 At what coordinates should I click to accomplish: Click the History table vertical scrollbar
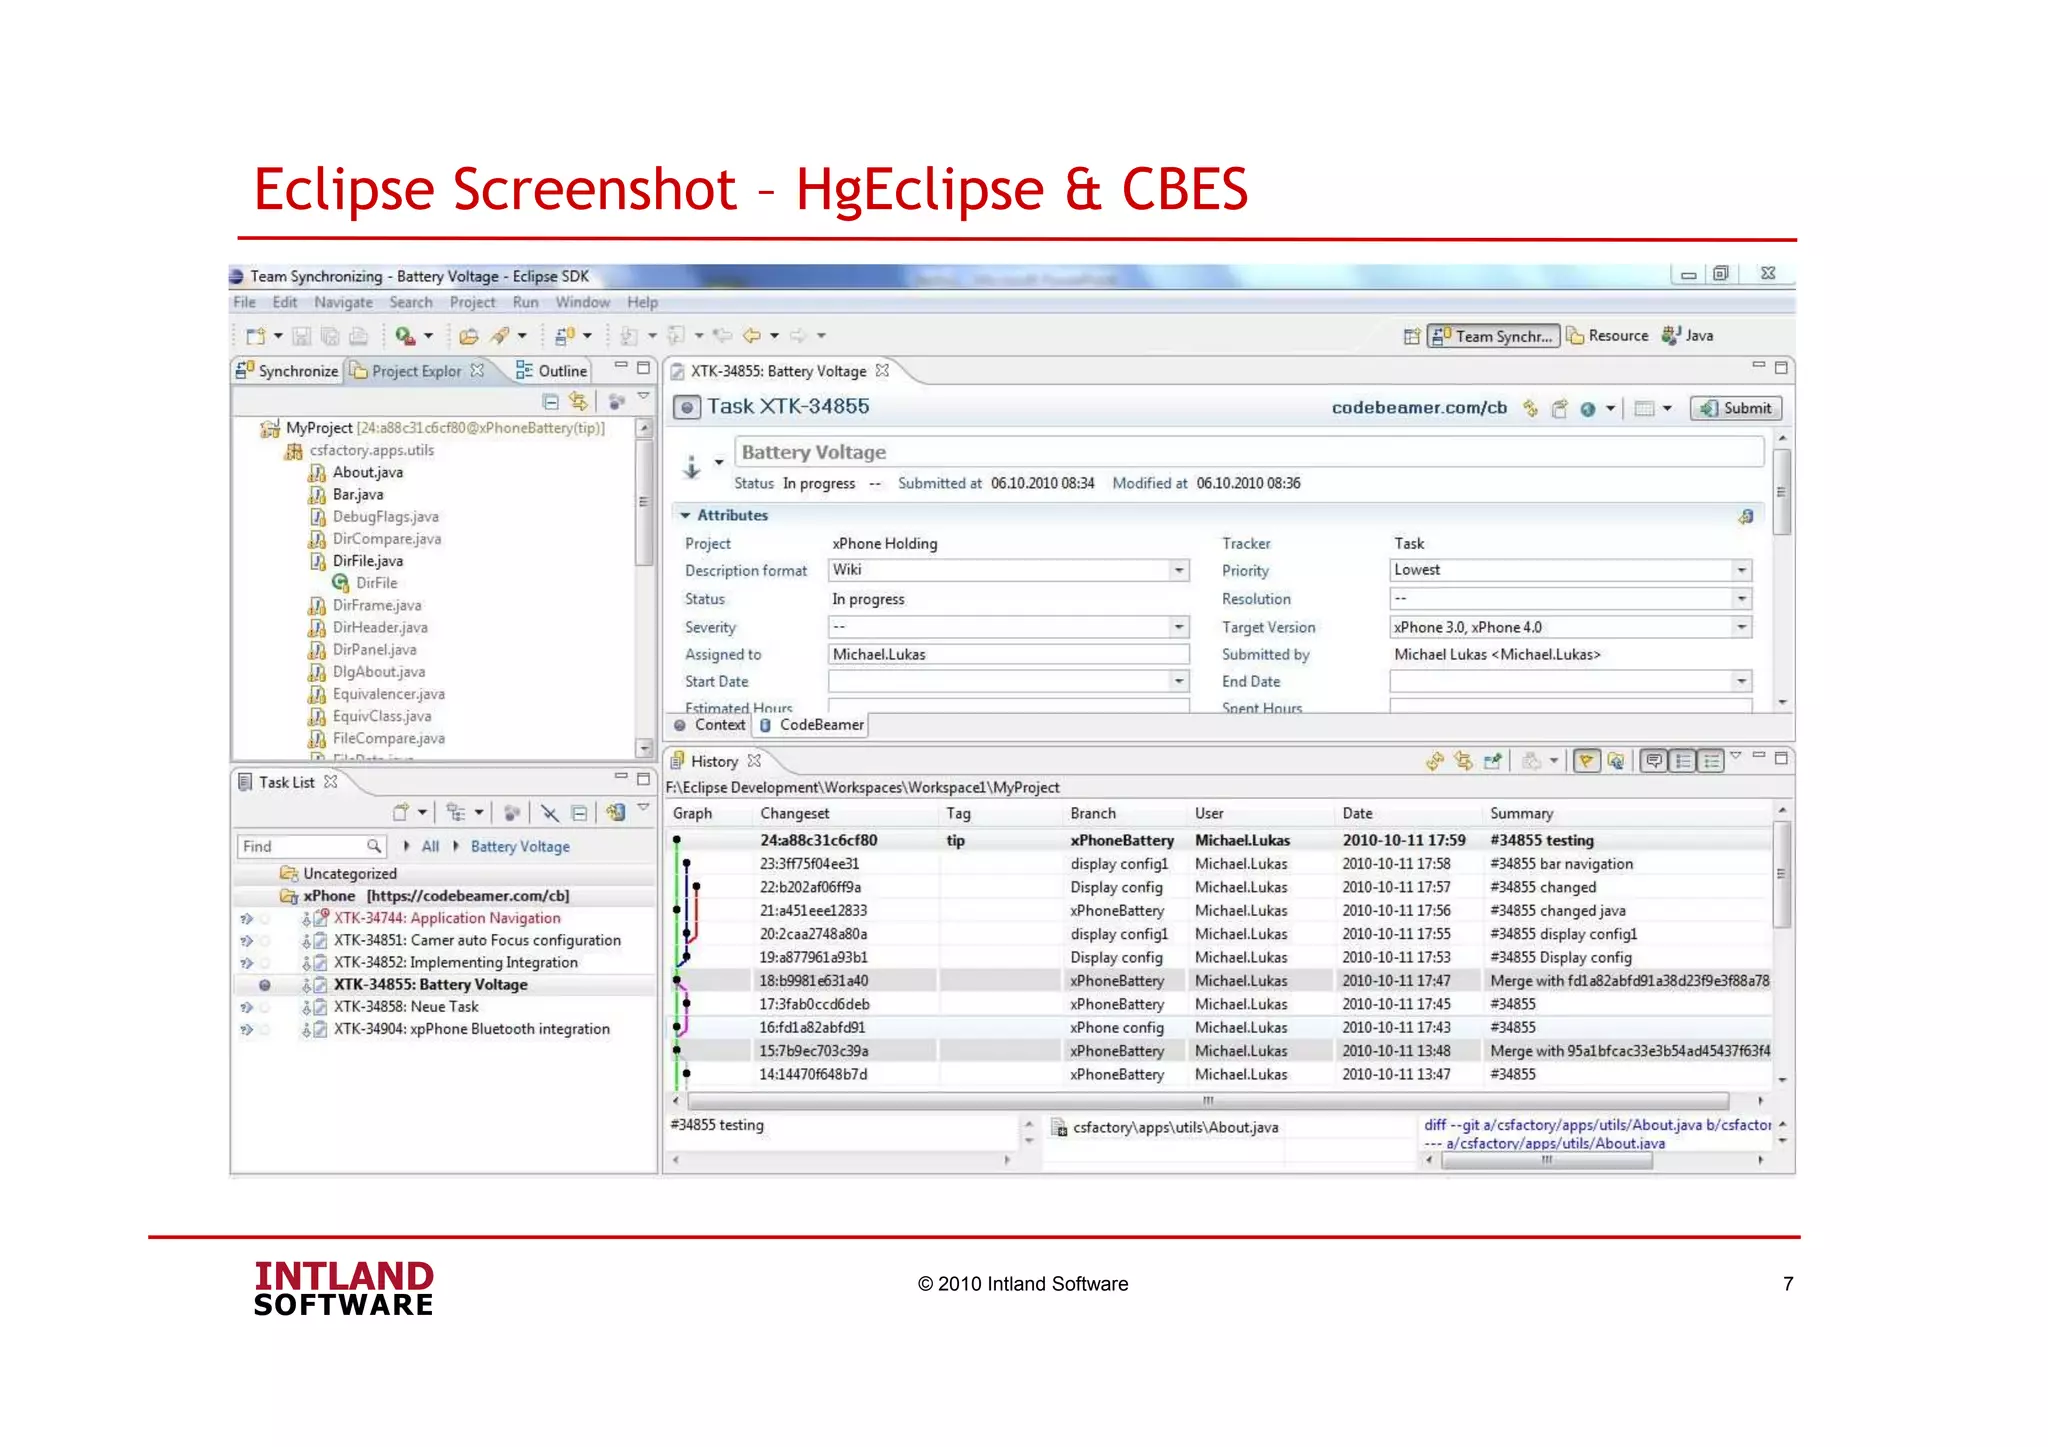click(x=1781, y=875)
